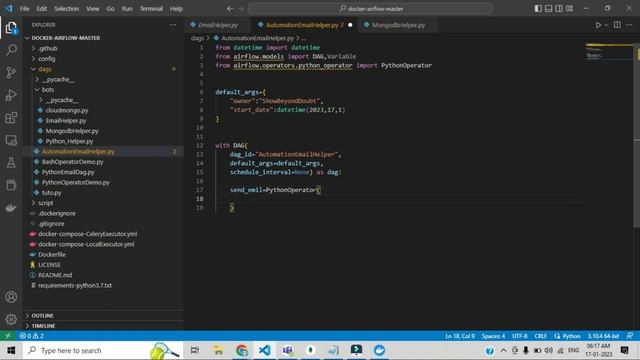Open the Search view in activity bar
The height and width of the screenshot is (360, 640).
[11, 50]
